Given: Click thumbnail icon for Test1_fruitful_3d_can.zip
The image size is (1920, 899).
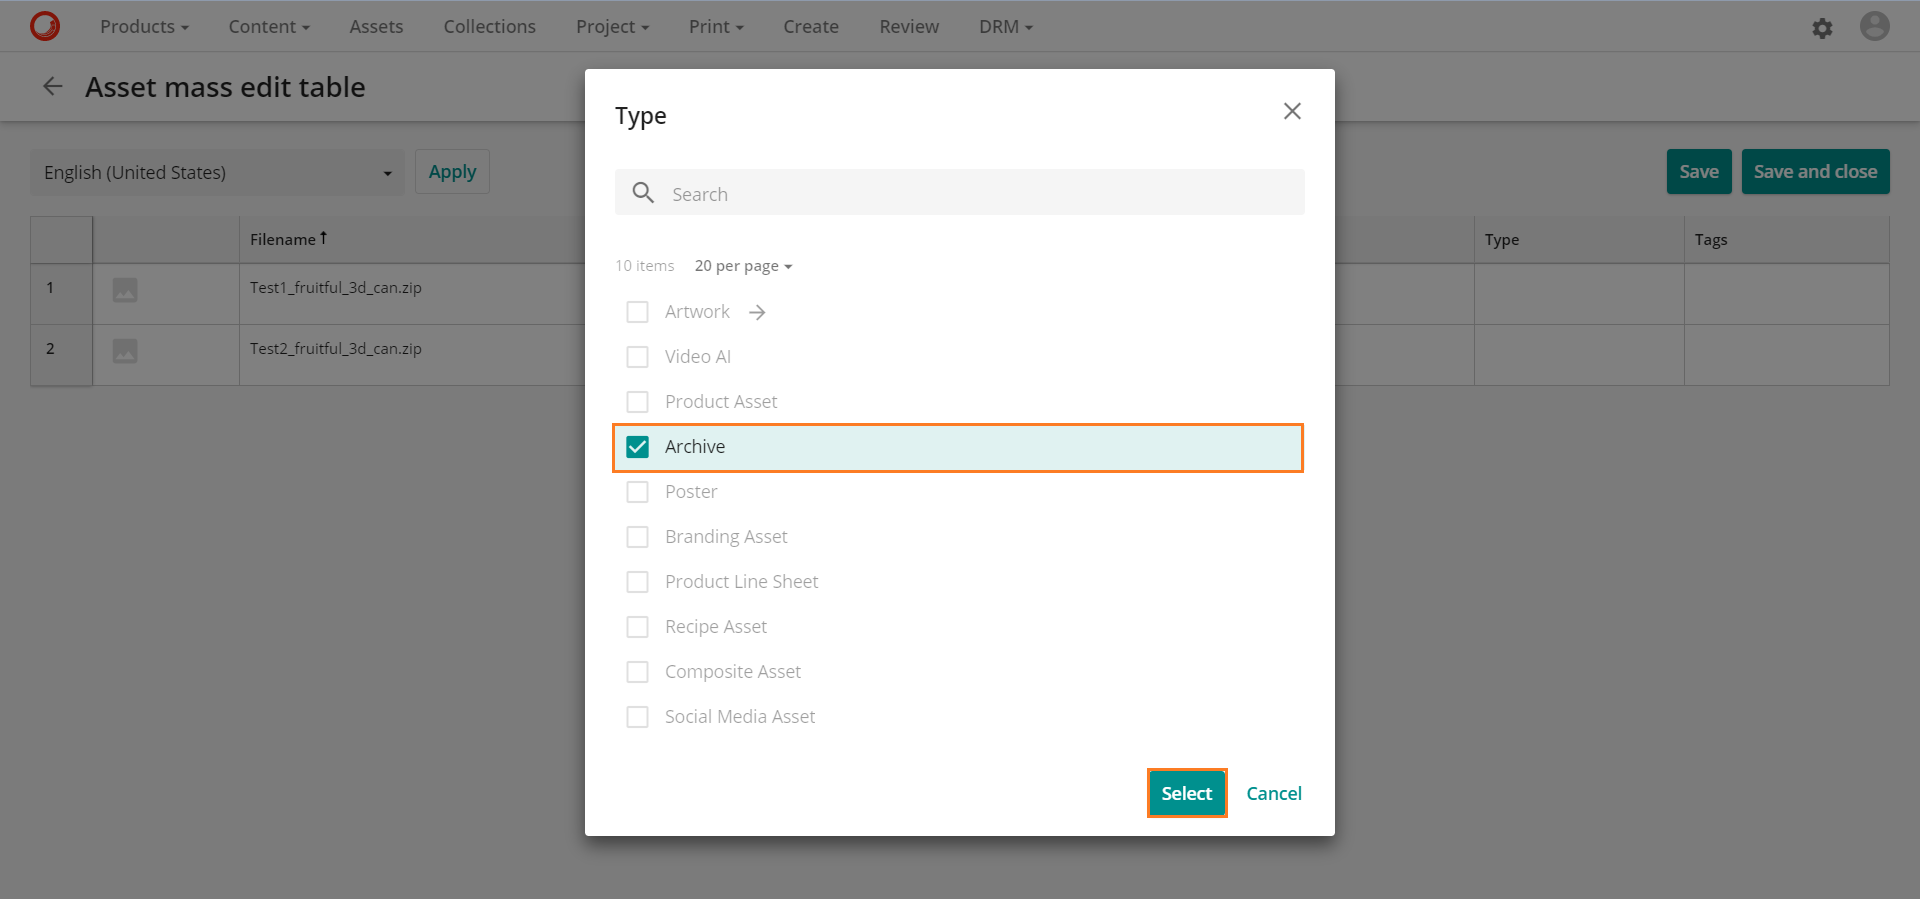Looking at the screenshot, I should (x=125, y=290).
